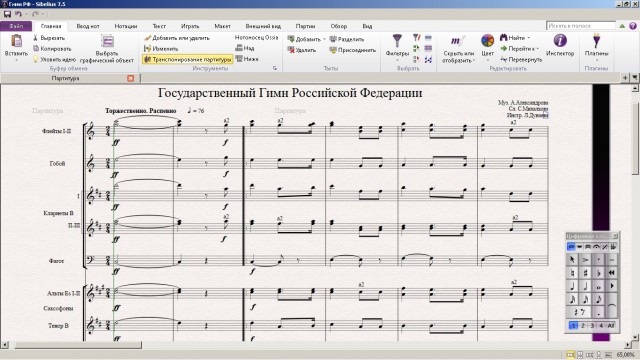Open the Цвет color wheel picker

tap(487, 47)
